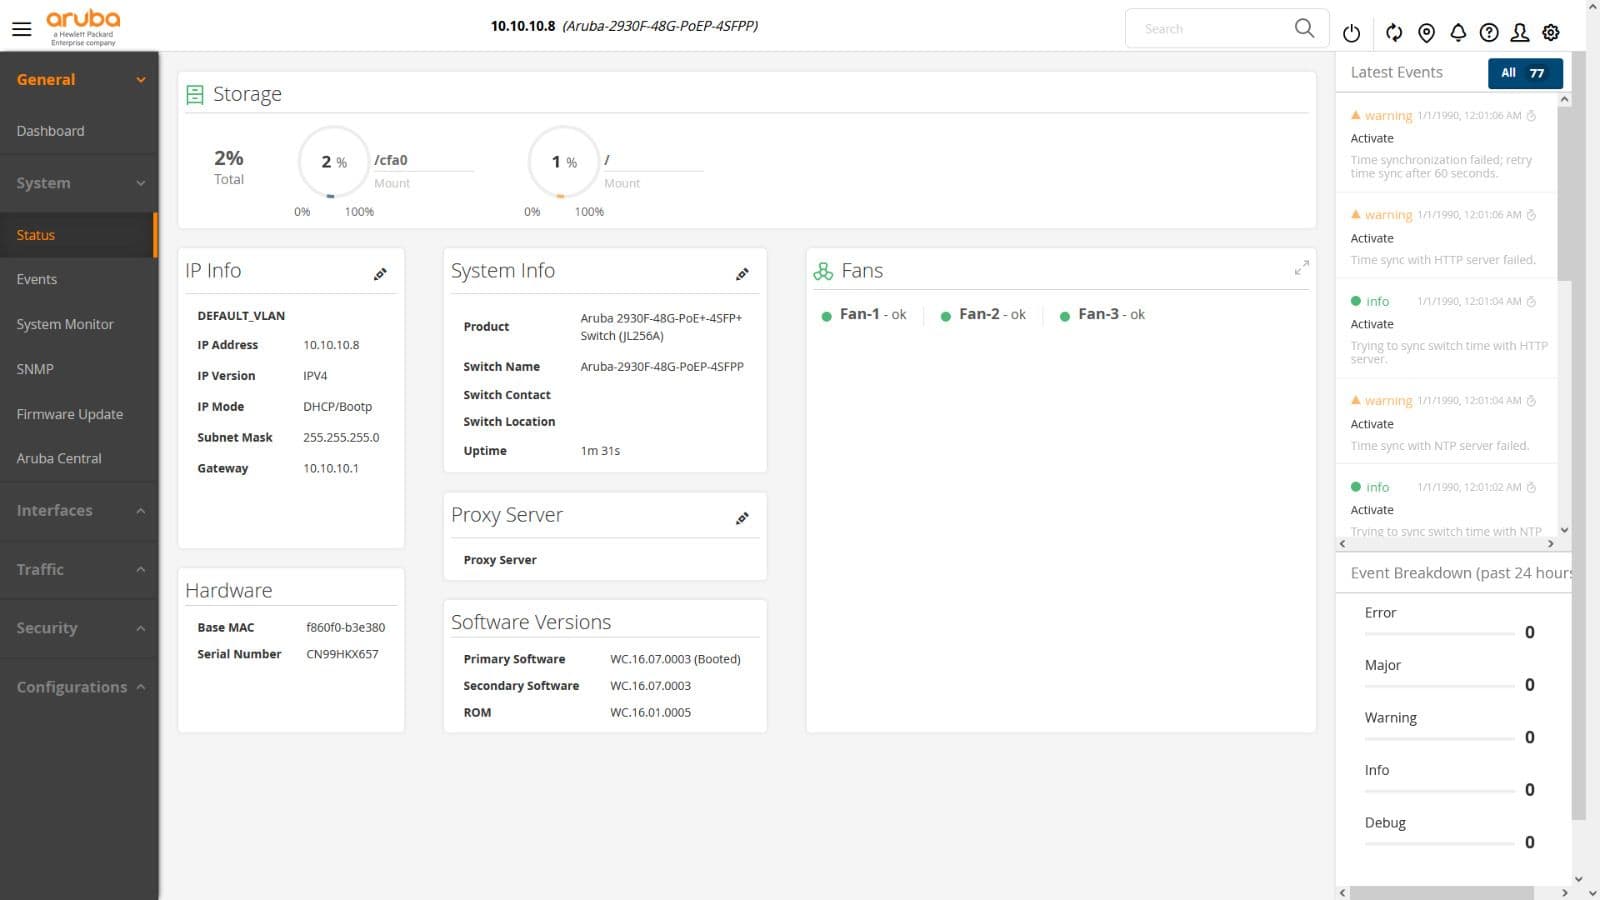Click the All 77 events button
Image resolution: width=1600 pixels, height=900 pixels.
coord(1524,73)
